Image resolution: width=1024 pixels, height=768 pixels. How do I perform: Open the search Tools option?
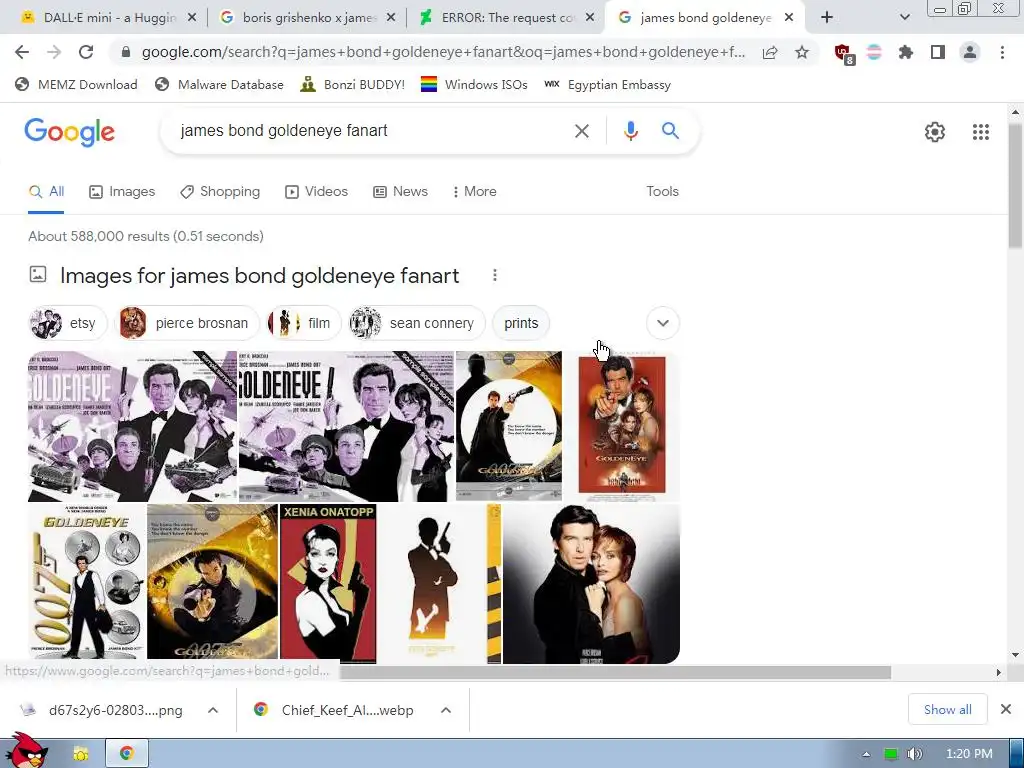click(662, 191)
